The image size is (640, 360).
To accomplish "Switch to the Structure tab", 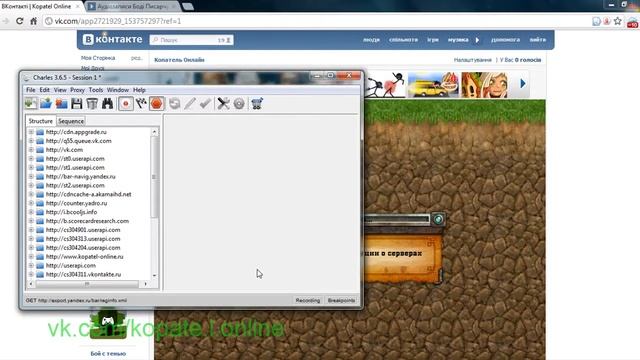I will pos(40,121).
